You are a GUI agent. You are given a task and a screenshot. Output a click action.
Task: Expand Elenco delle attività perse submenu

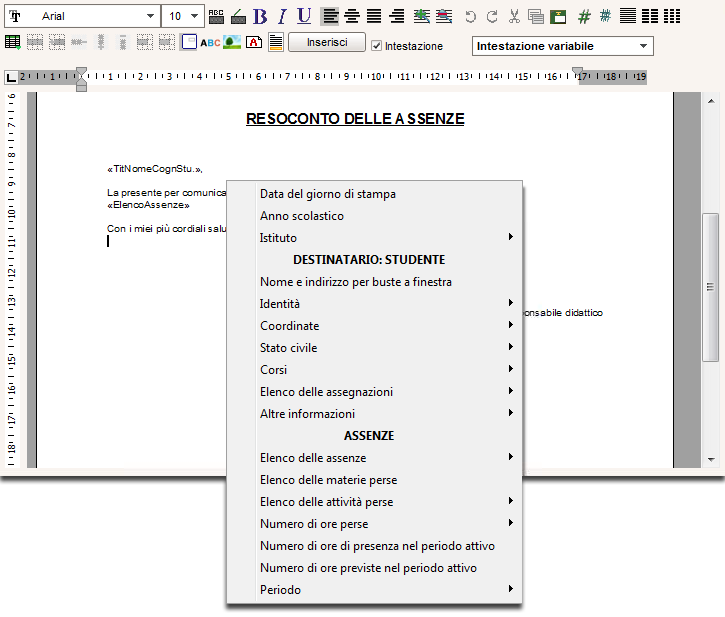pos(375,502)
